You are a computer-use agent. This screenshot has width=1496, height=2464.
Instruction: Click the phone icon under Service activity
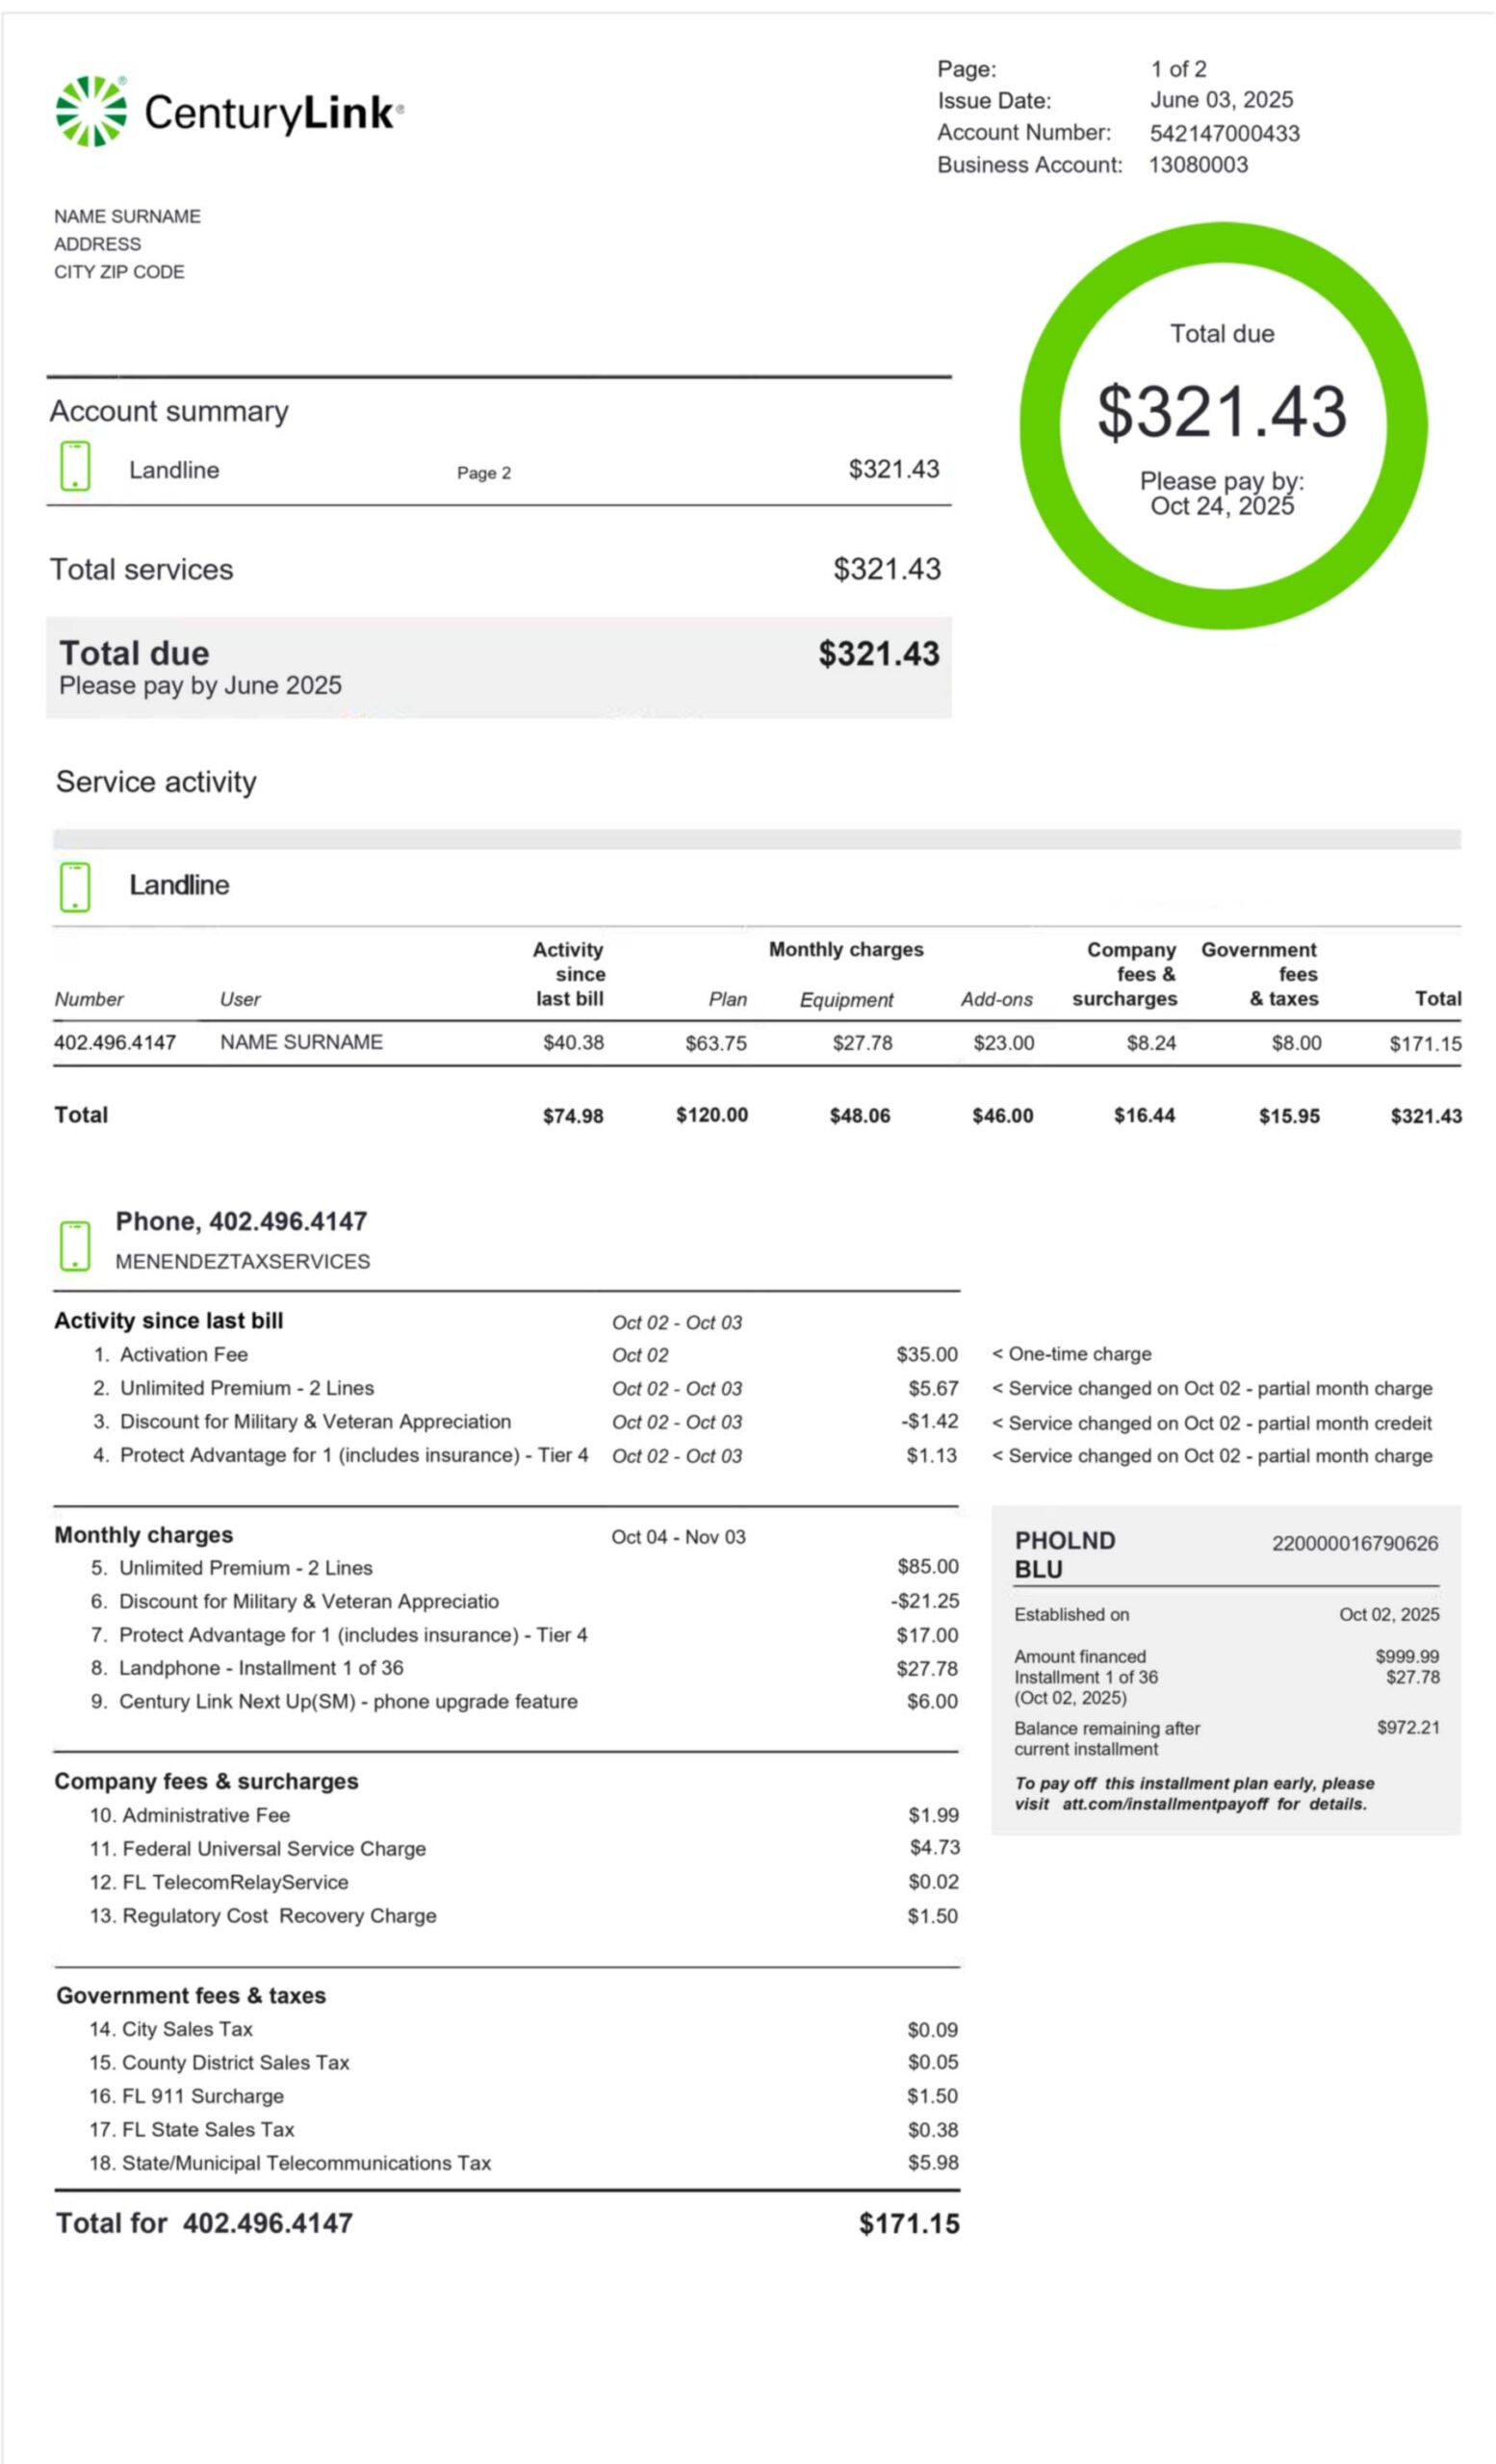coord(75,887)
